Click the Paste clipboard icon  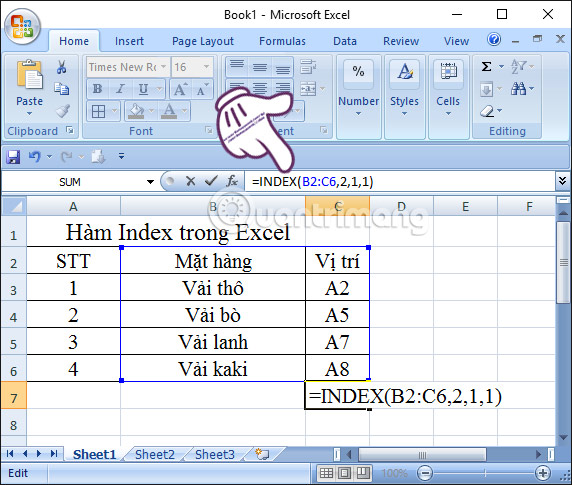pyautogui.click(x=29, y=75)
